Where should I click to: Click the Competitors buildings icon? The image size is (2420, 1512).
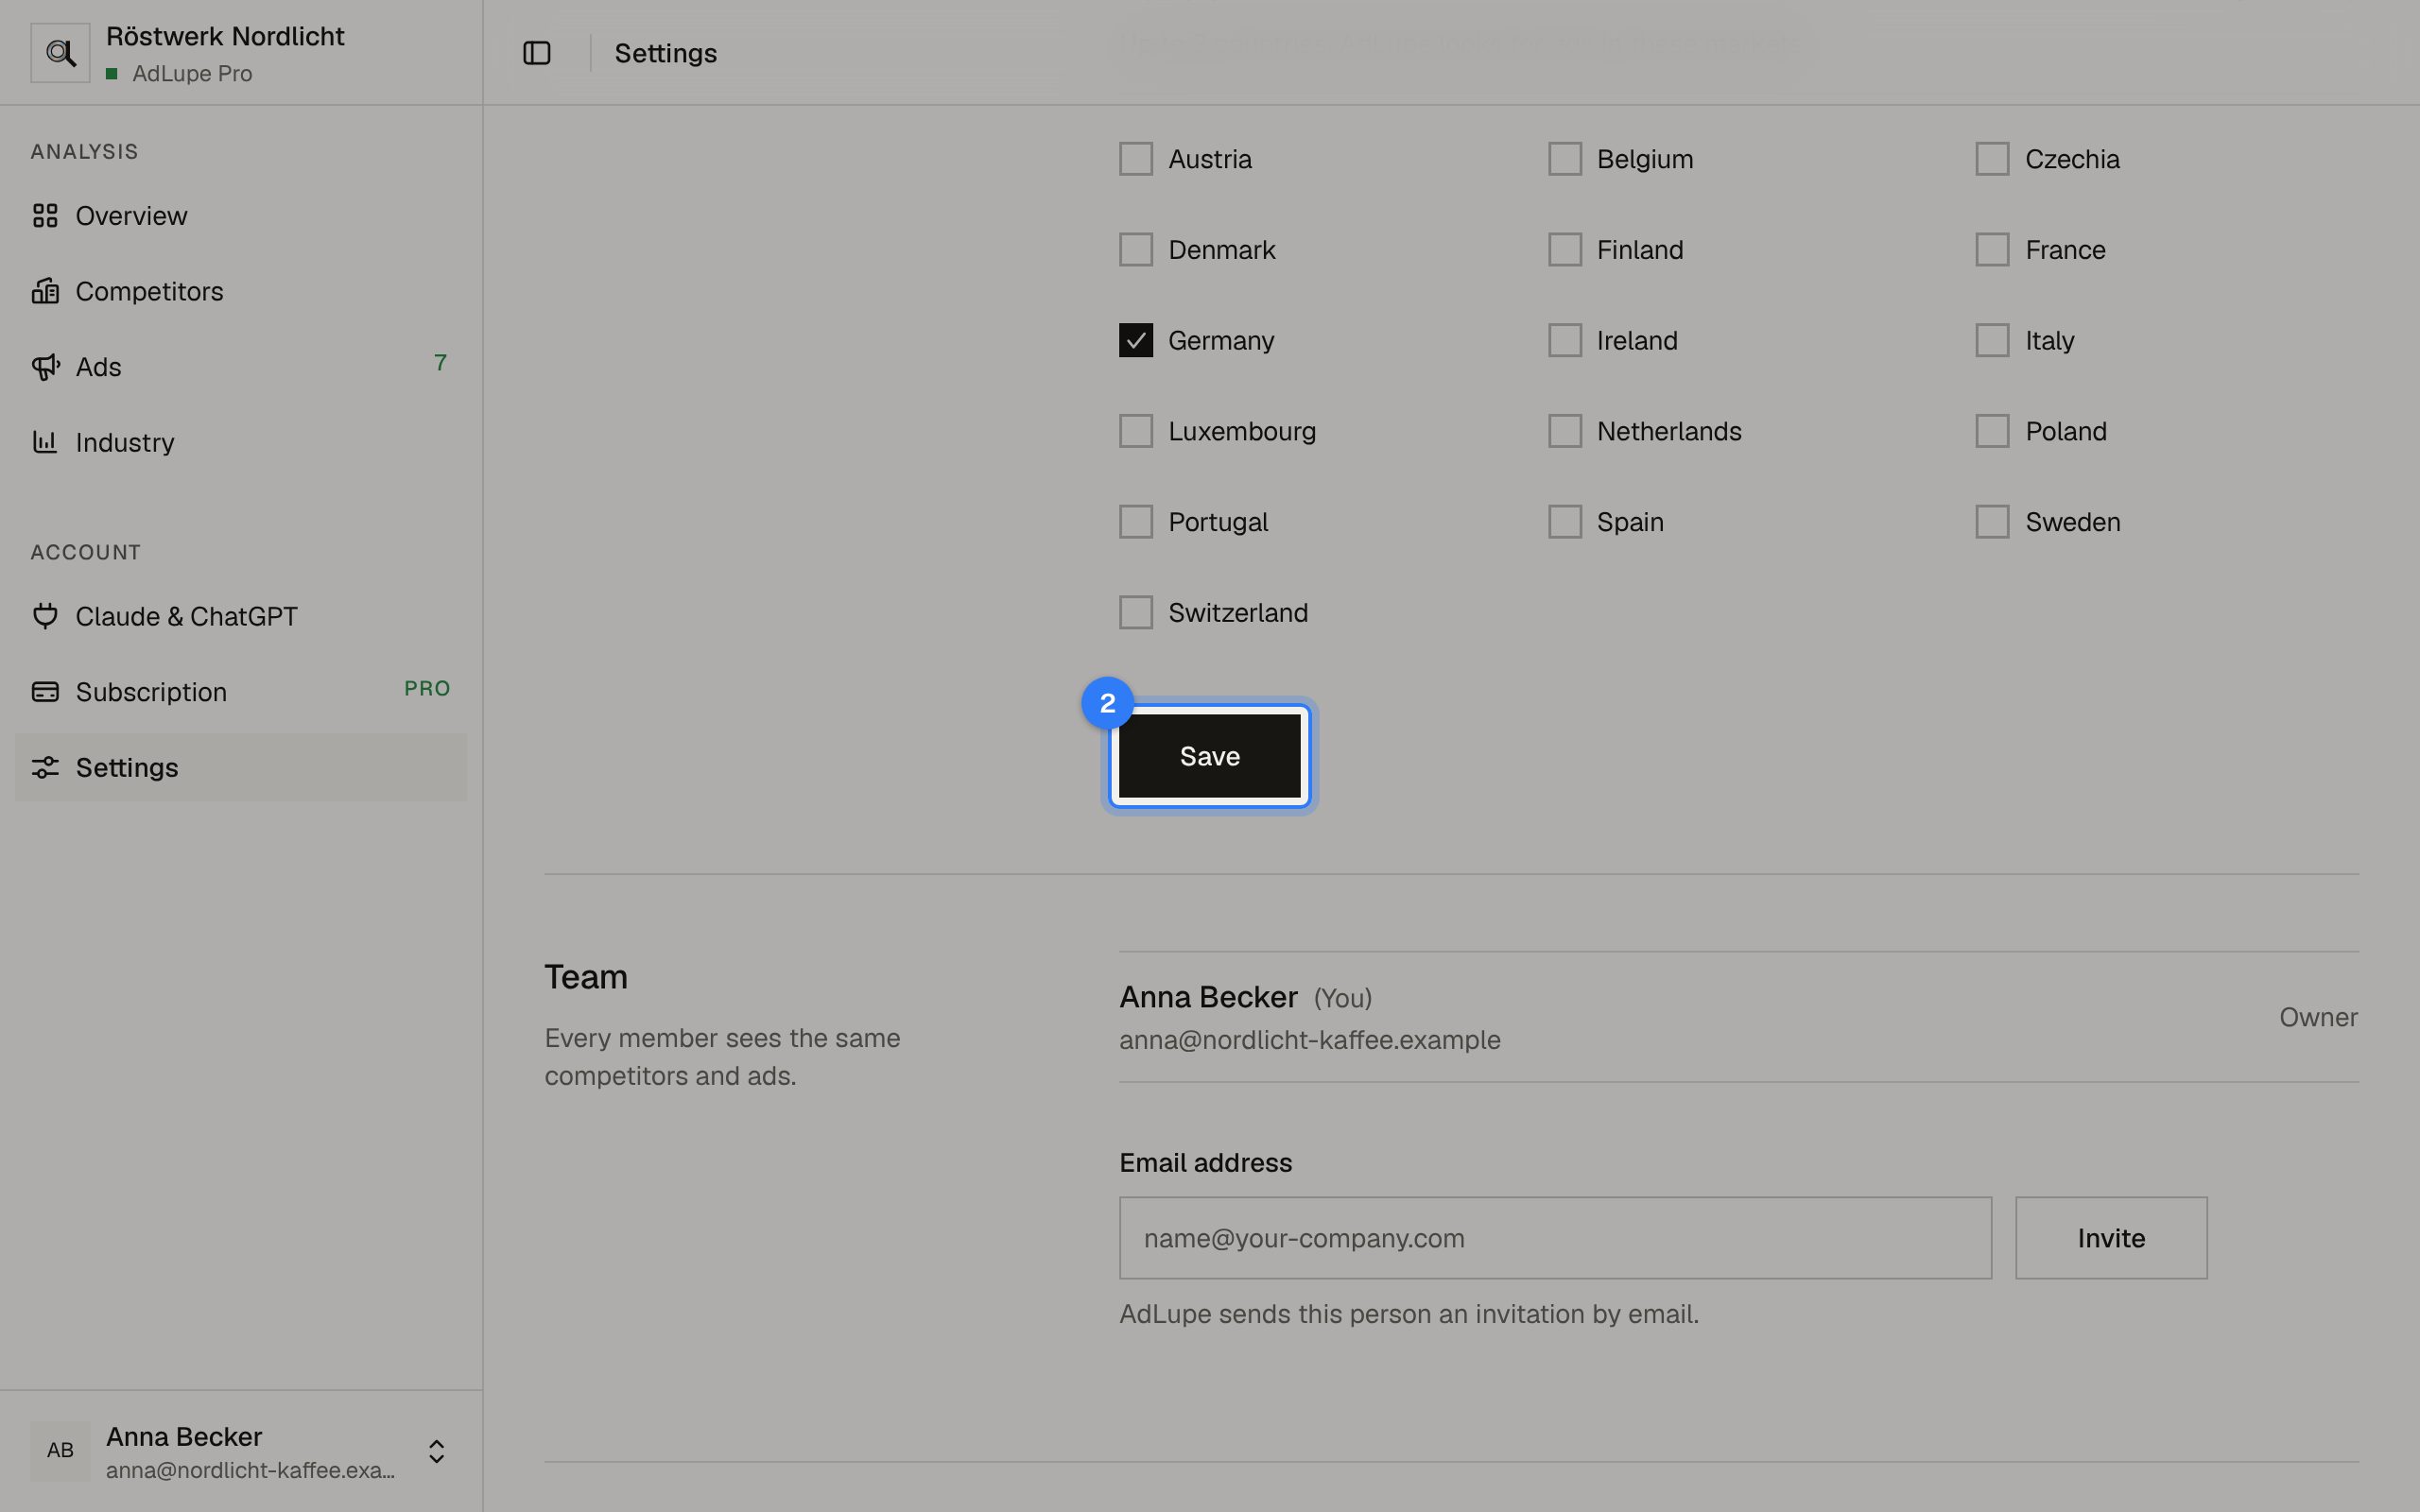pos(45,291)
